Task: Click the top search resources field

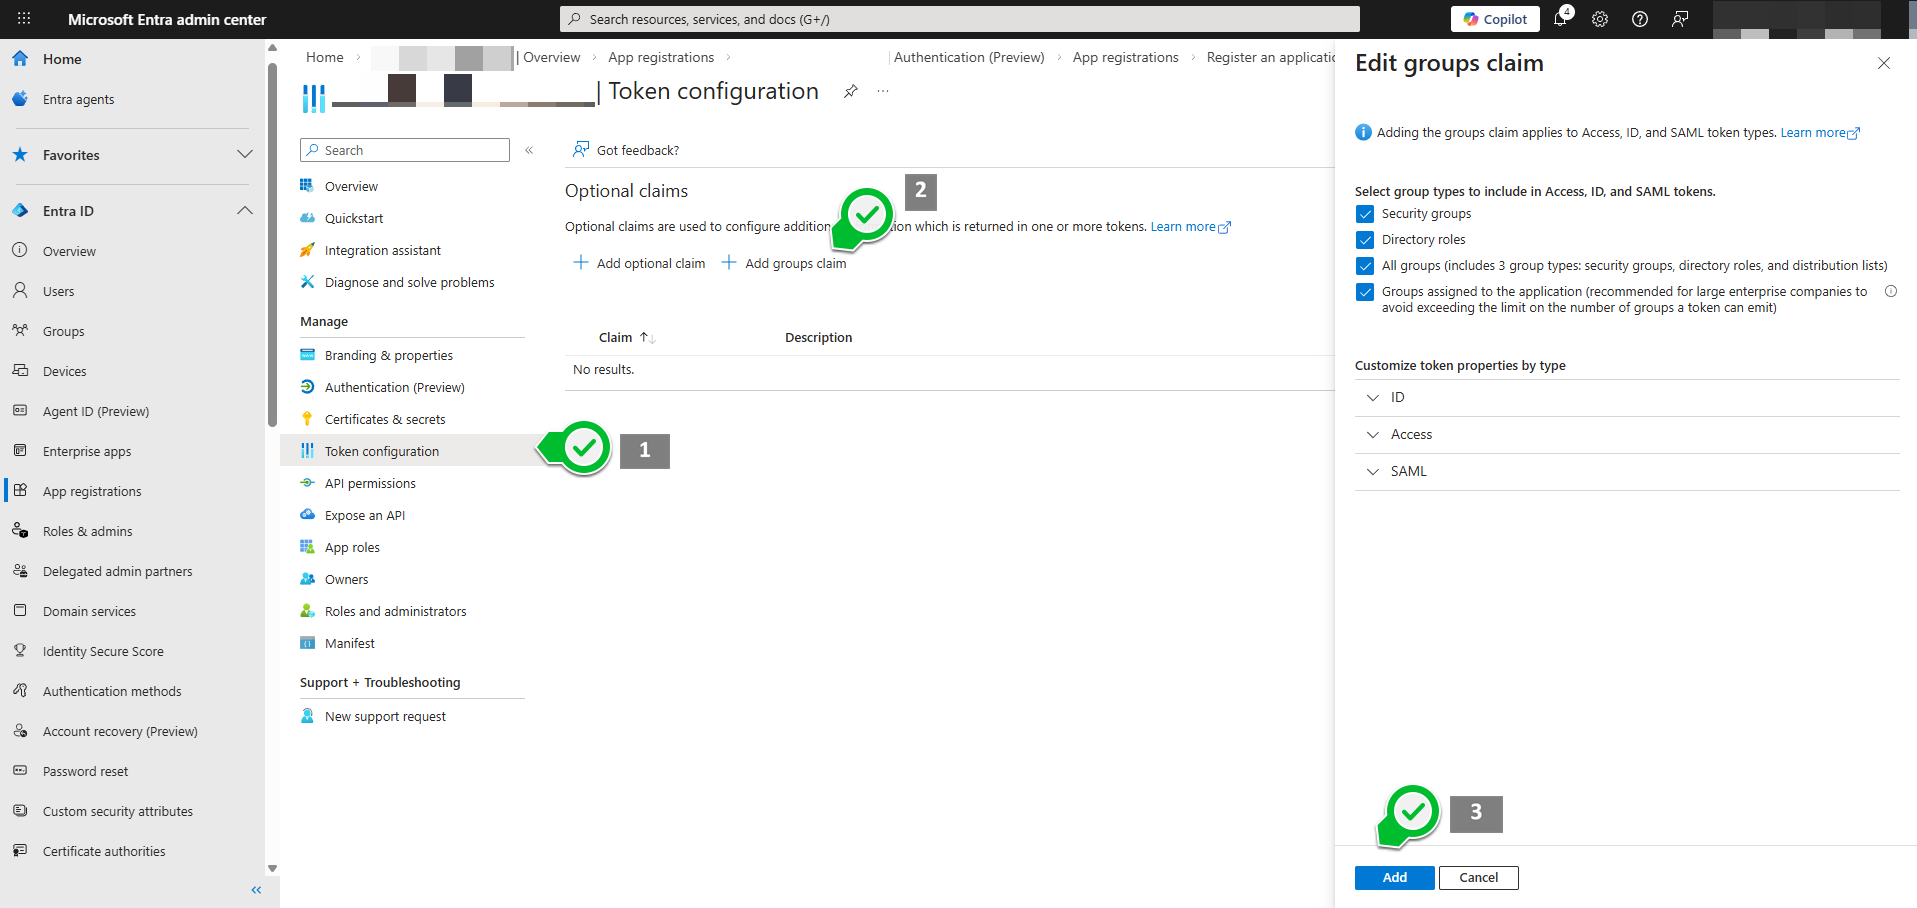Action: coord(960,19)
